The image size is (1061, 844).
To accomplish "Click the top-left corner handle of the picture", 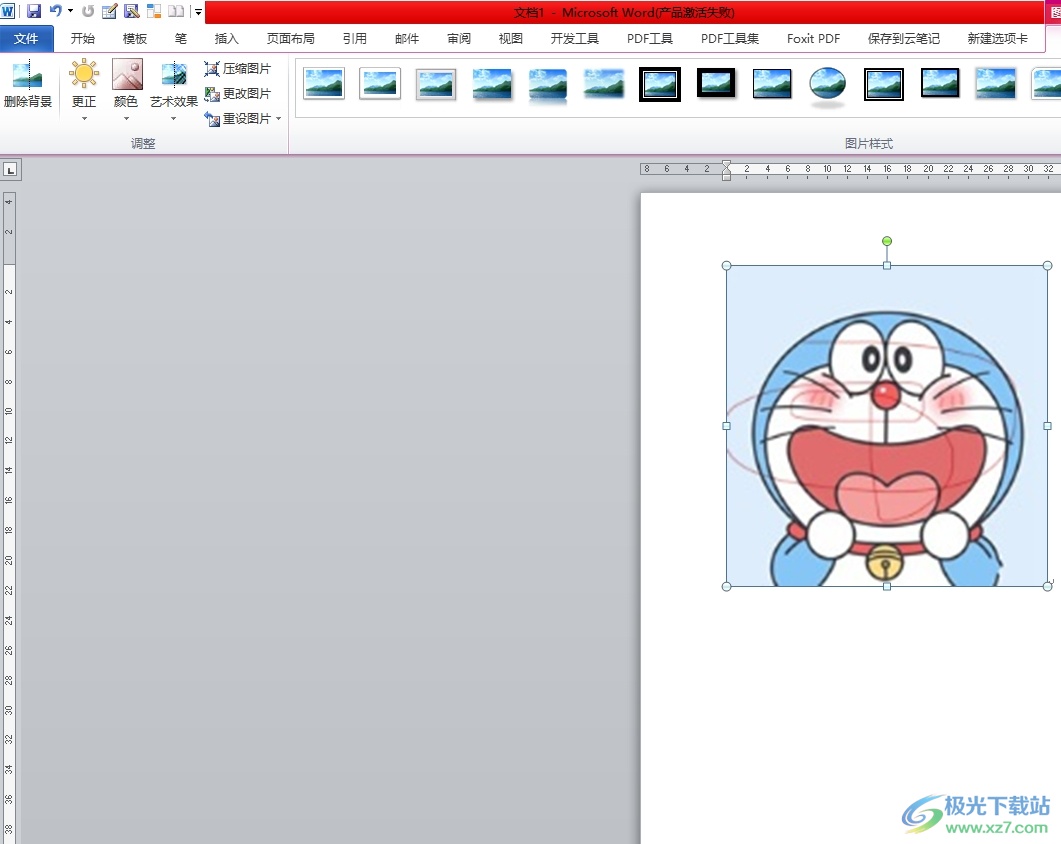I will coord(727,266).
